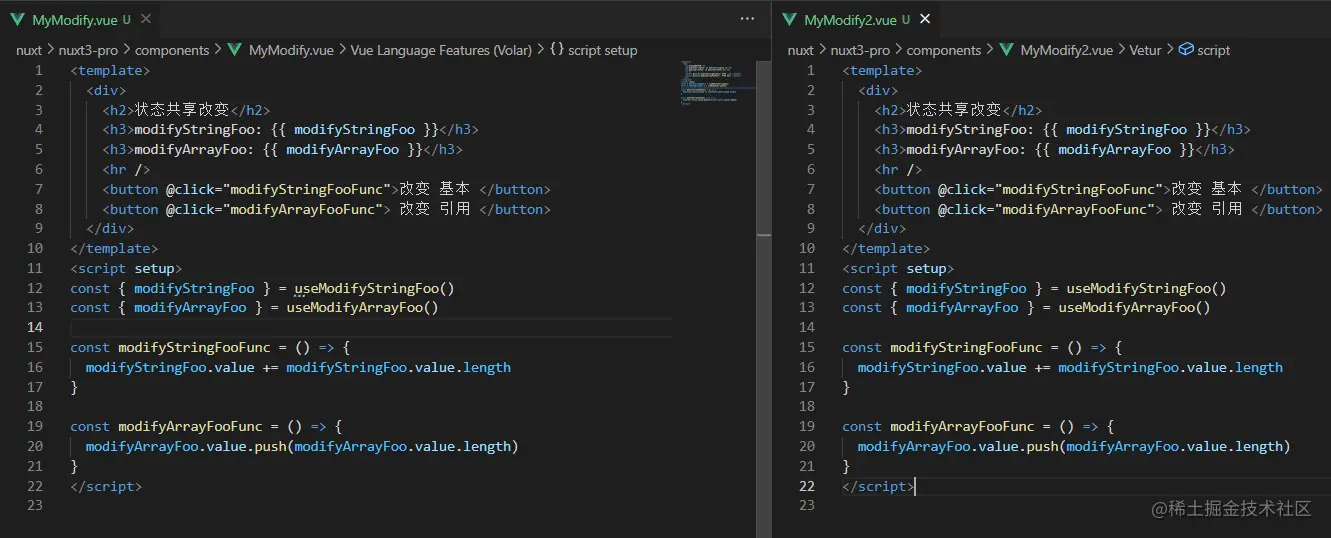Click 'const' on line 13 in right editor
The width and height of the screenshot is (1331, 538).
click(862, 307)
